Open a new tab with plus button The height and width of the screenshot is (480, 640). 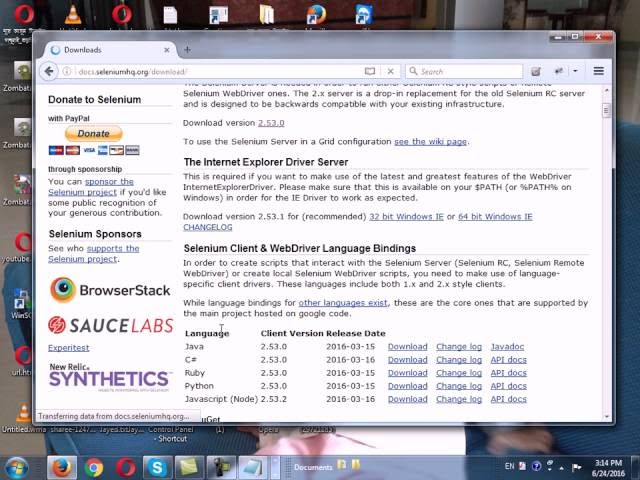187,49
